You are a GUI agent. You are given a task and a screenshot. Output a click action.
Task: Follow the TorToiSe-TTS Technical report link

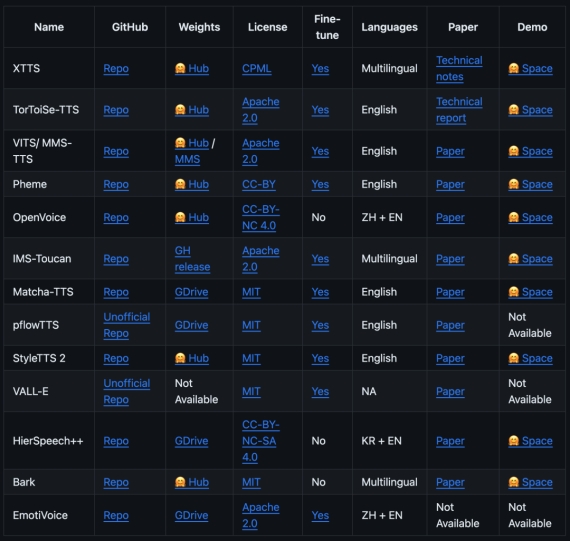(459, 110)
